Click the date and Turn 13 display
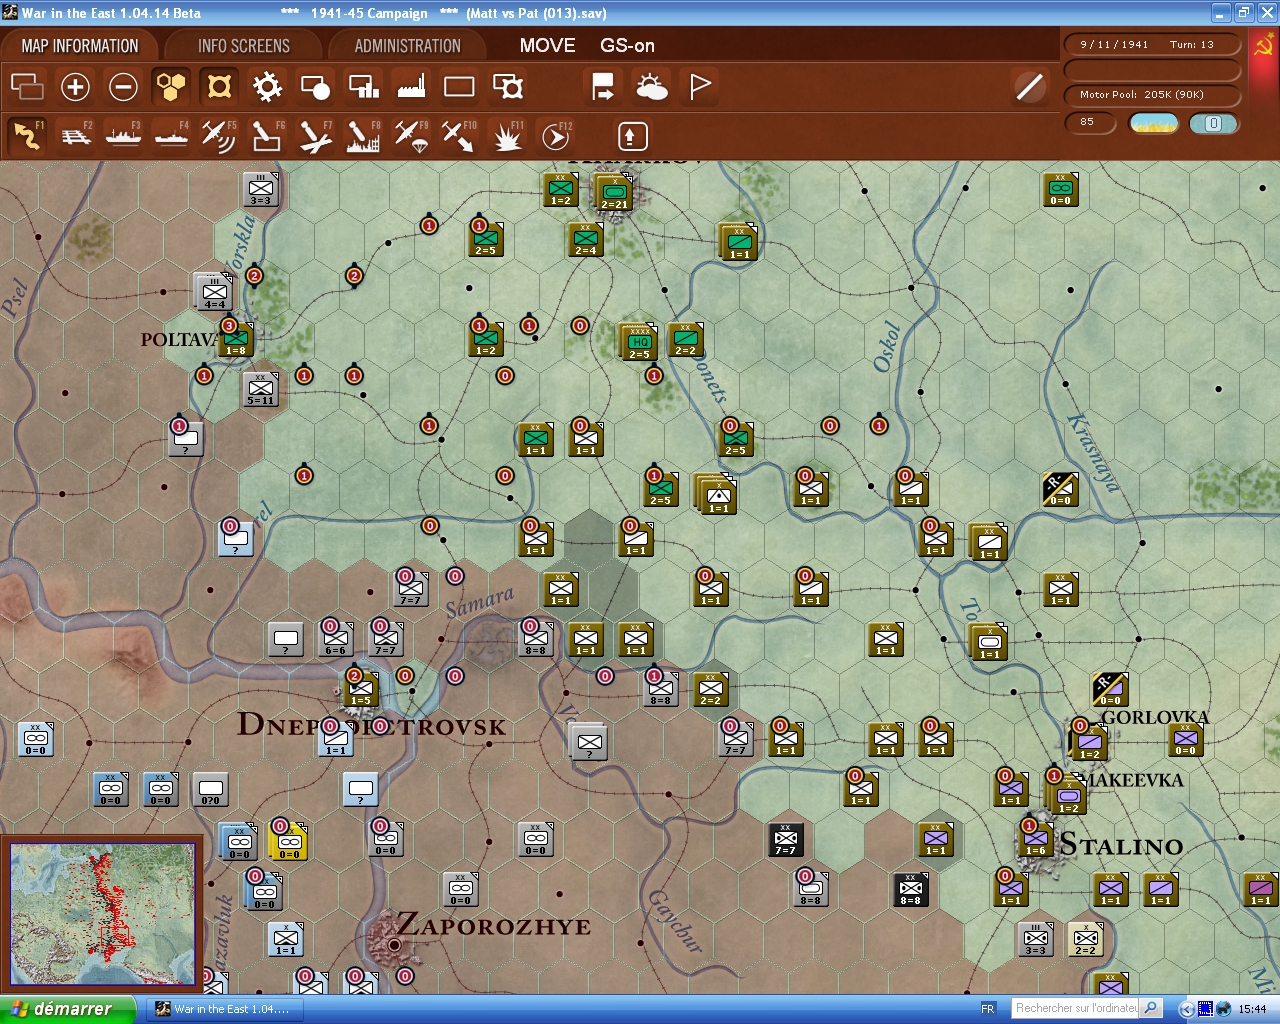Viewport: 1280px width, 1024px height. [1152, 45]
